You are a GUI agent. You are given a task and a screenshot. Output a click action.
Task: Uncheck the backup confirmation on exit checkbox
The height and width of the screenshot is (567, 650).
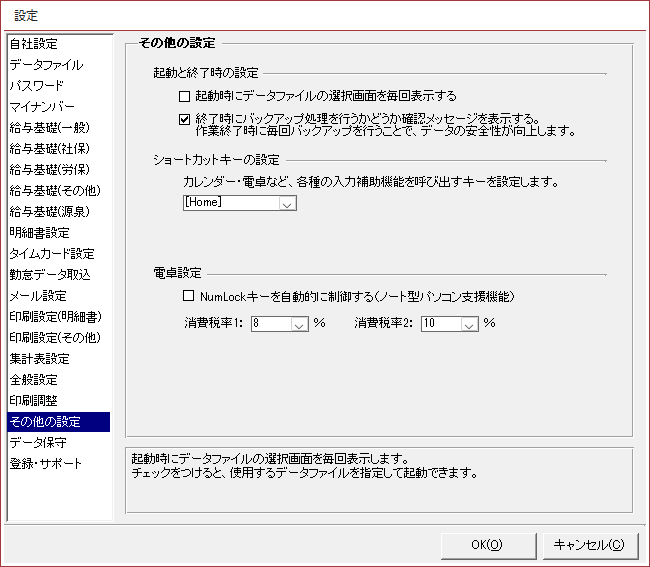[184, 118]
